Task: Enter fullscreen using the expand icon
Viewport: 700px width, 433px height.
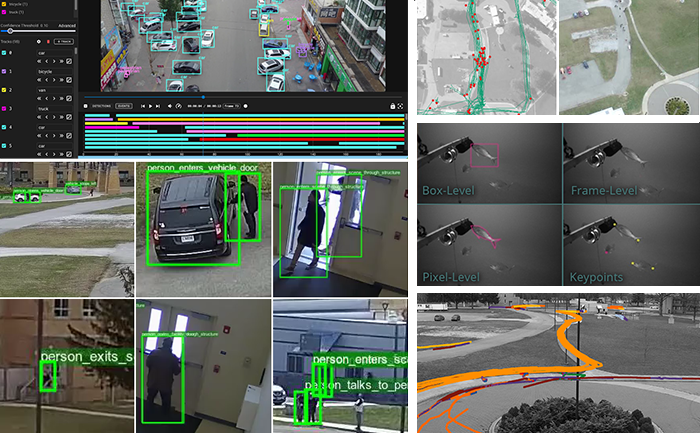Action: 400,106
